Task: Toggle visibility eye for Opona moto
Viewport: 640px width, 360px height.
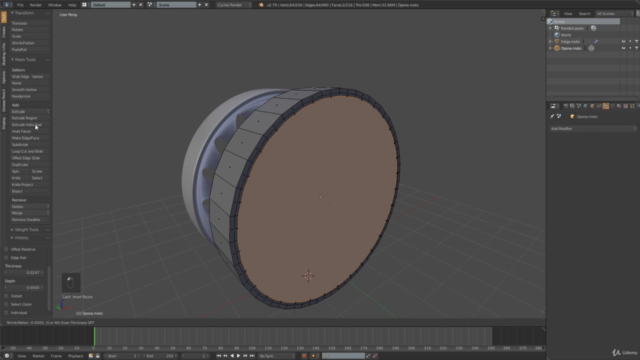Action: pyautogui.click(x=623, y=48)
